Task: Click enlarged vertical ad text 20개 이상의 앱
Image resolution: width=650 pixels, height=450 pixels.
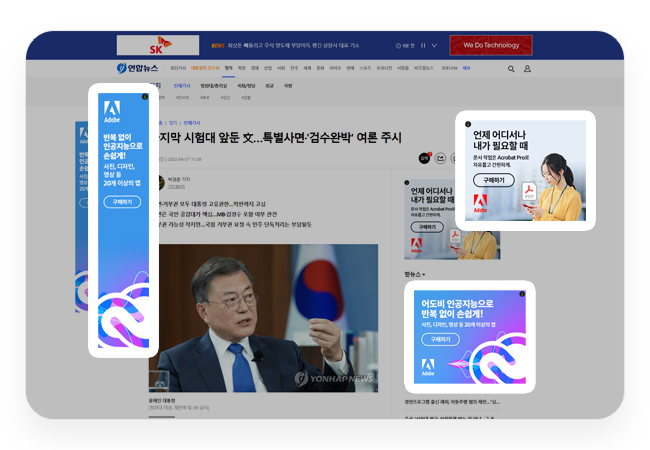Action: (x=122, y=183)
